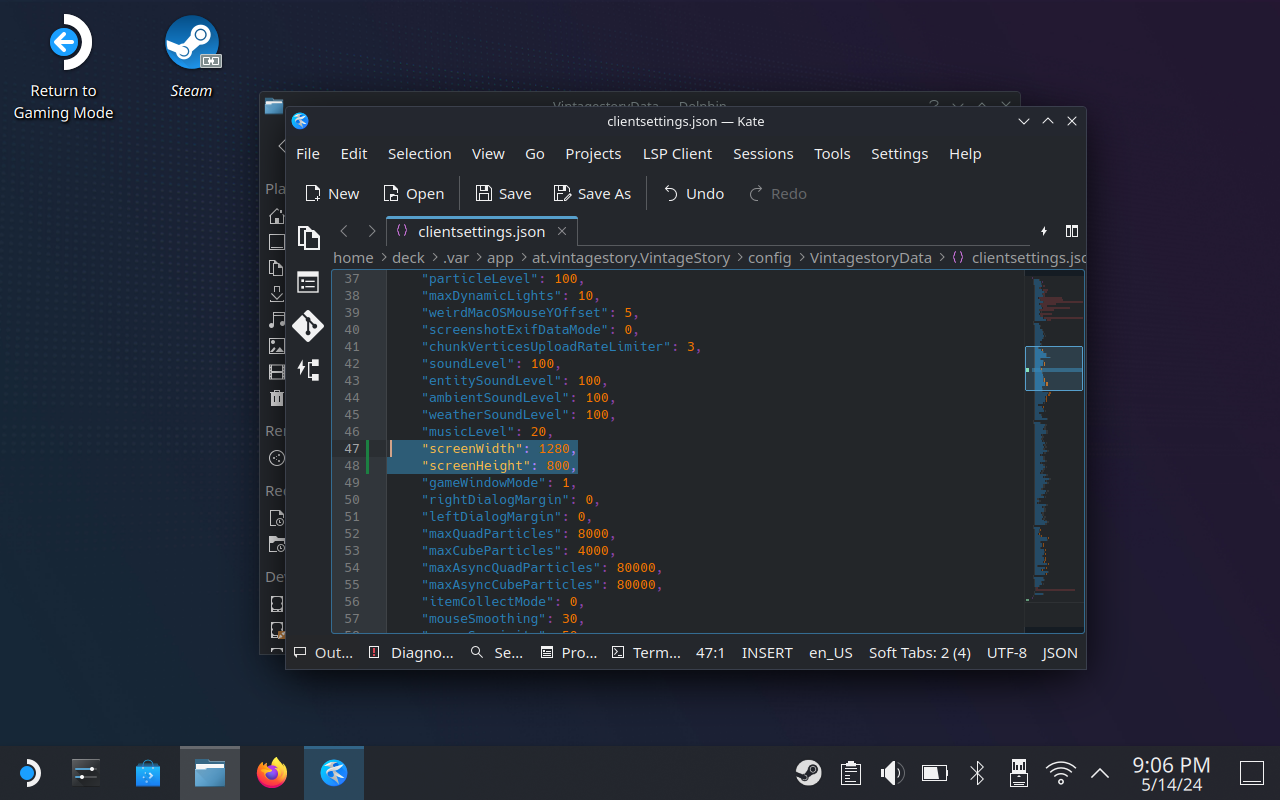Click the Steam tray icon
The height and width of the screenshot is (800, 1280).
808,773
